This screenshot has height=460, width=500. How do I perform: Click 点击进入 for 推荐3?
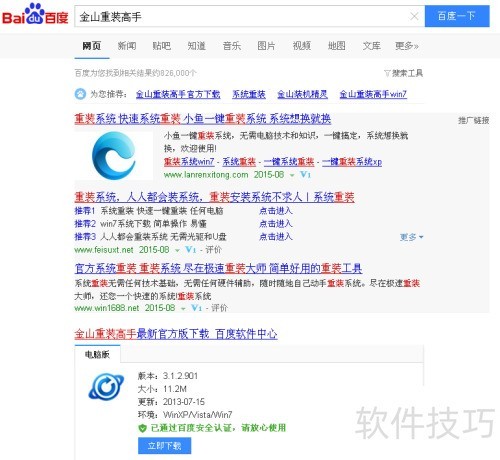(x=276, y=237)
